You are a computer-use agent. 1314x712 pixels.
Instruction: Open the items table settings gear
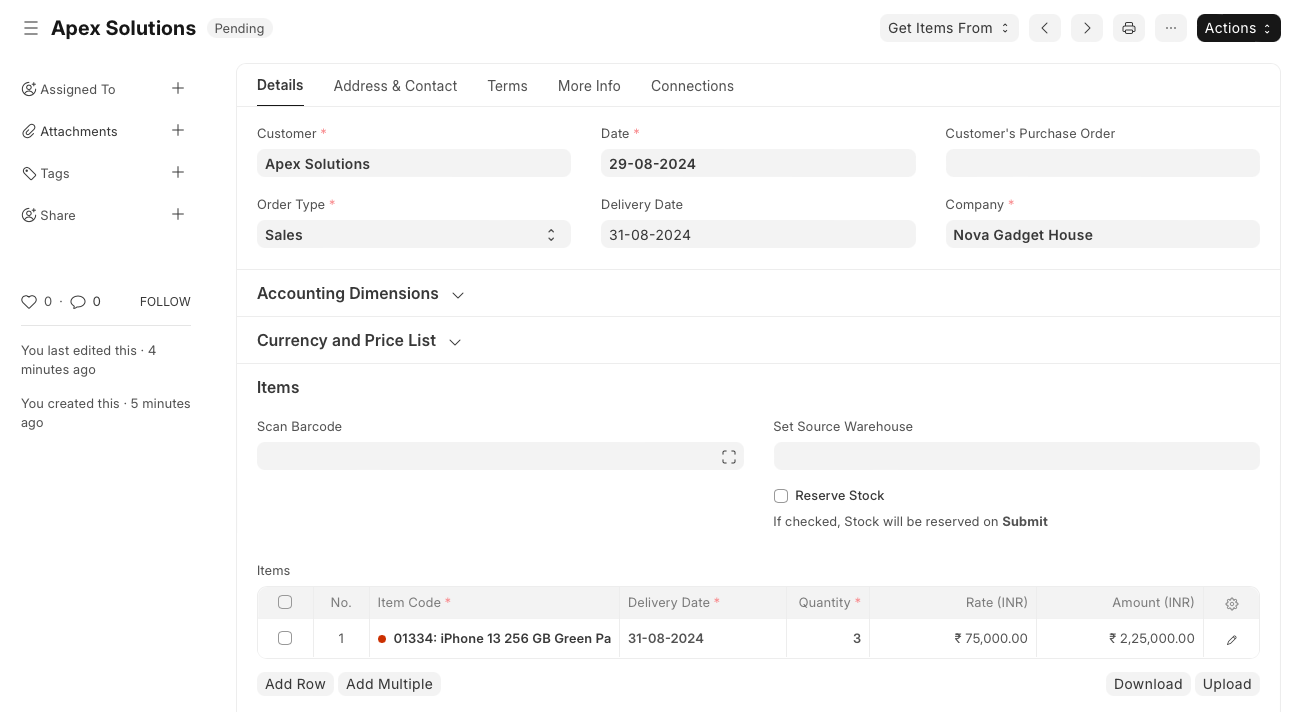pos(1231,603)
